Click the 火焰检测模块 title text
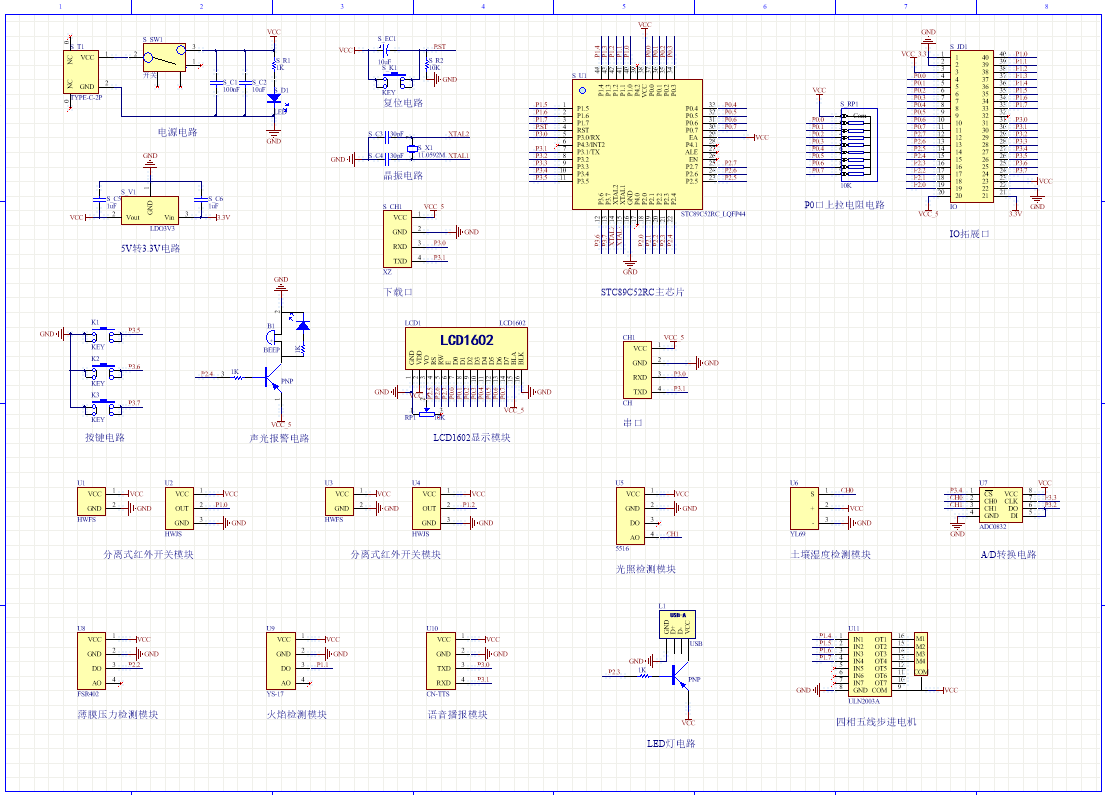The height and width of the screenshot is (795, 1105). click(x=297, y=715)
